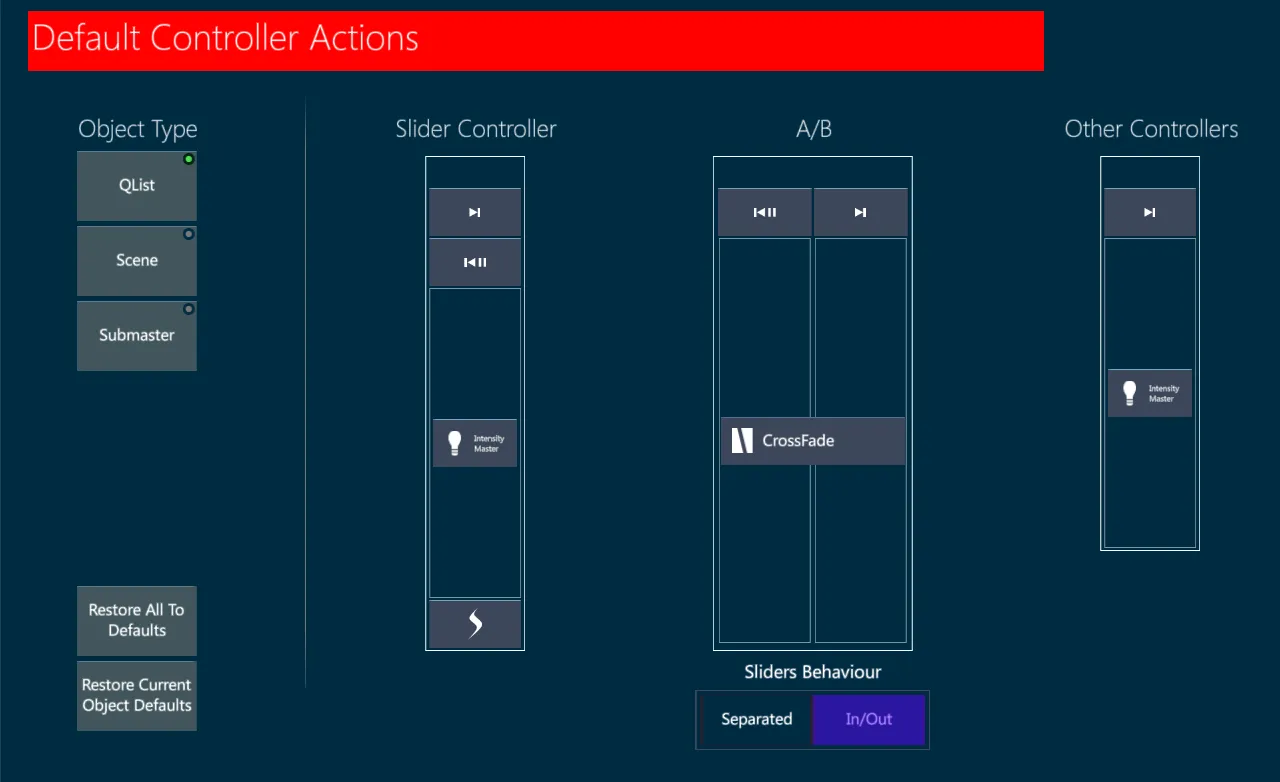Click the Default Controller Actions title bar

pyautogui.click(x=536, y=41)
